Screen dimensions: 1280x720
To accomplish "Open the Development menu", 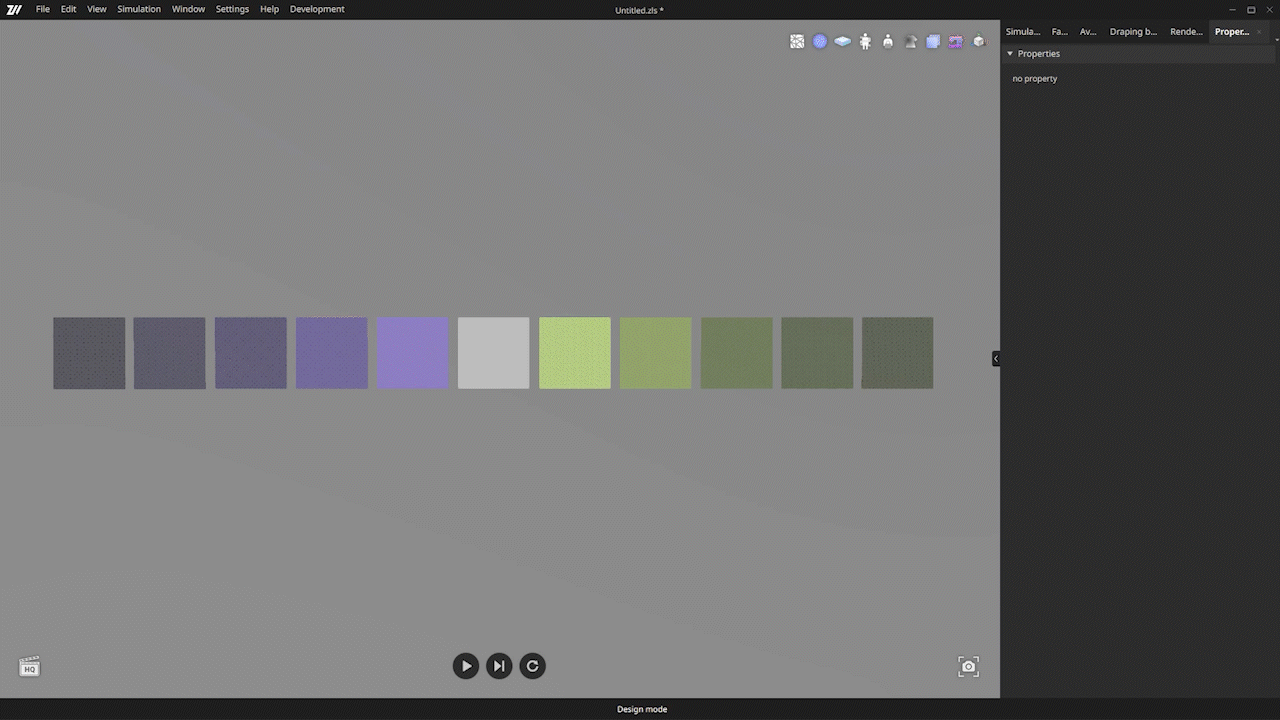I will (317, 9).
